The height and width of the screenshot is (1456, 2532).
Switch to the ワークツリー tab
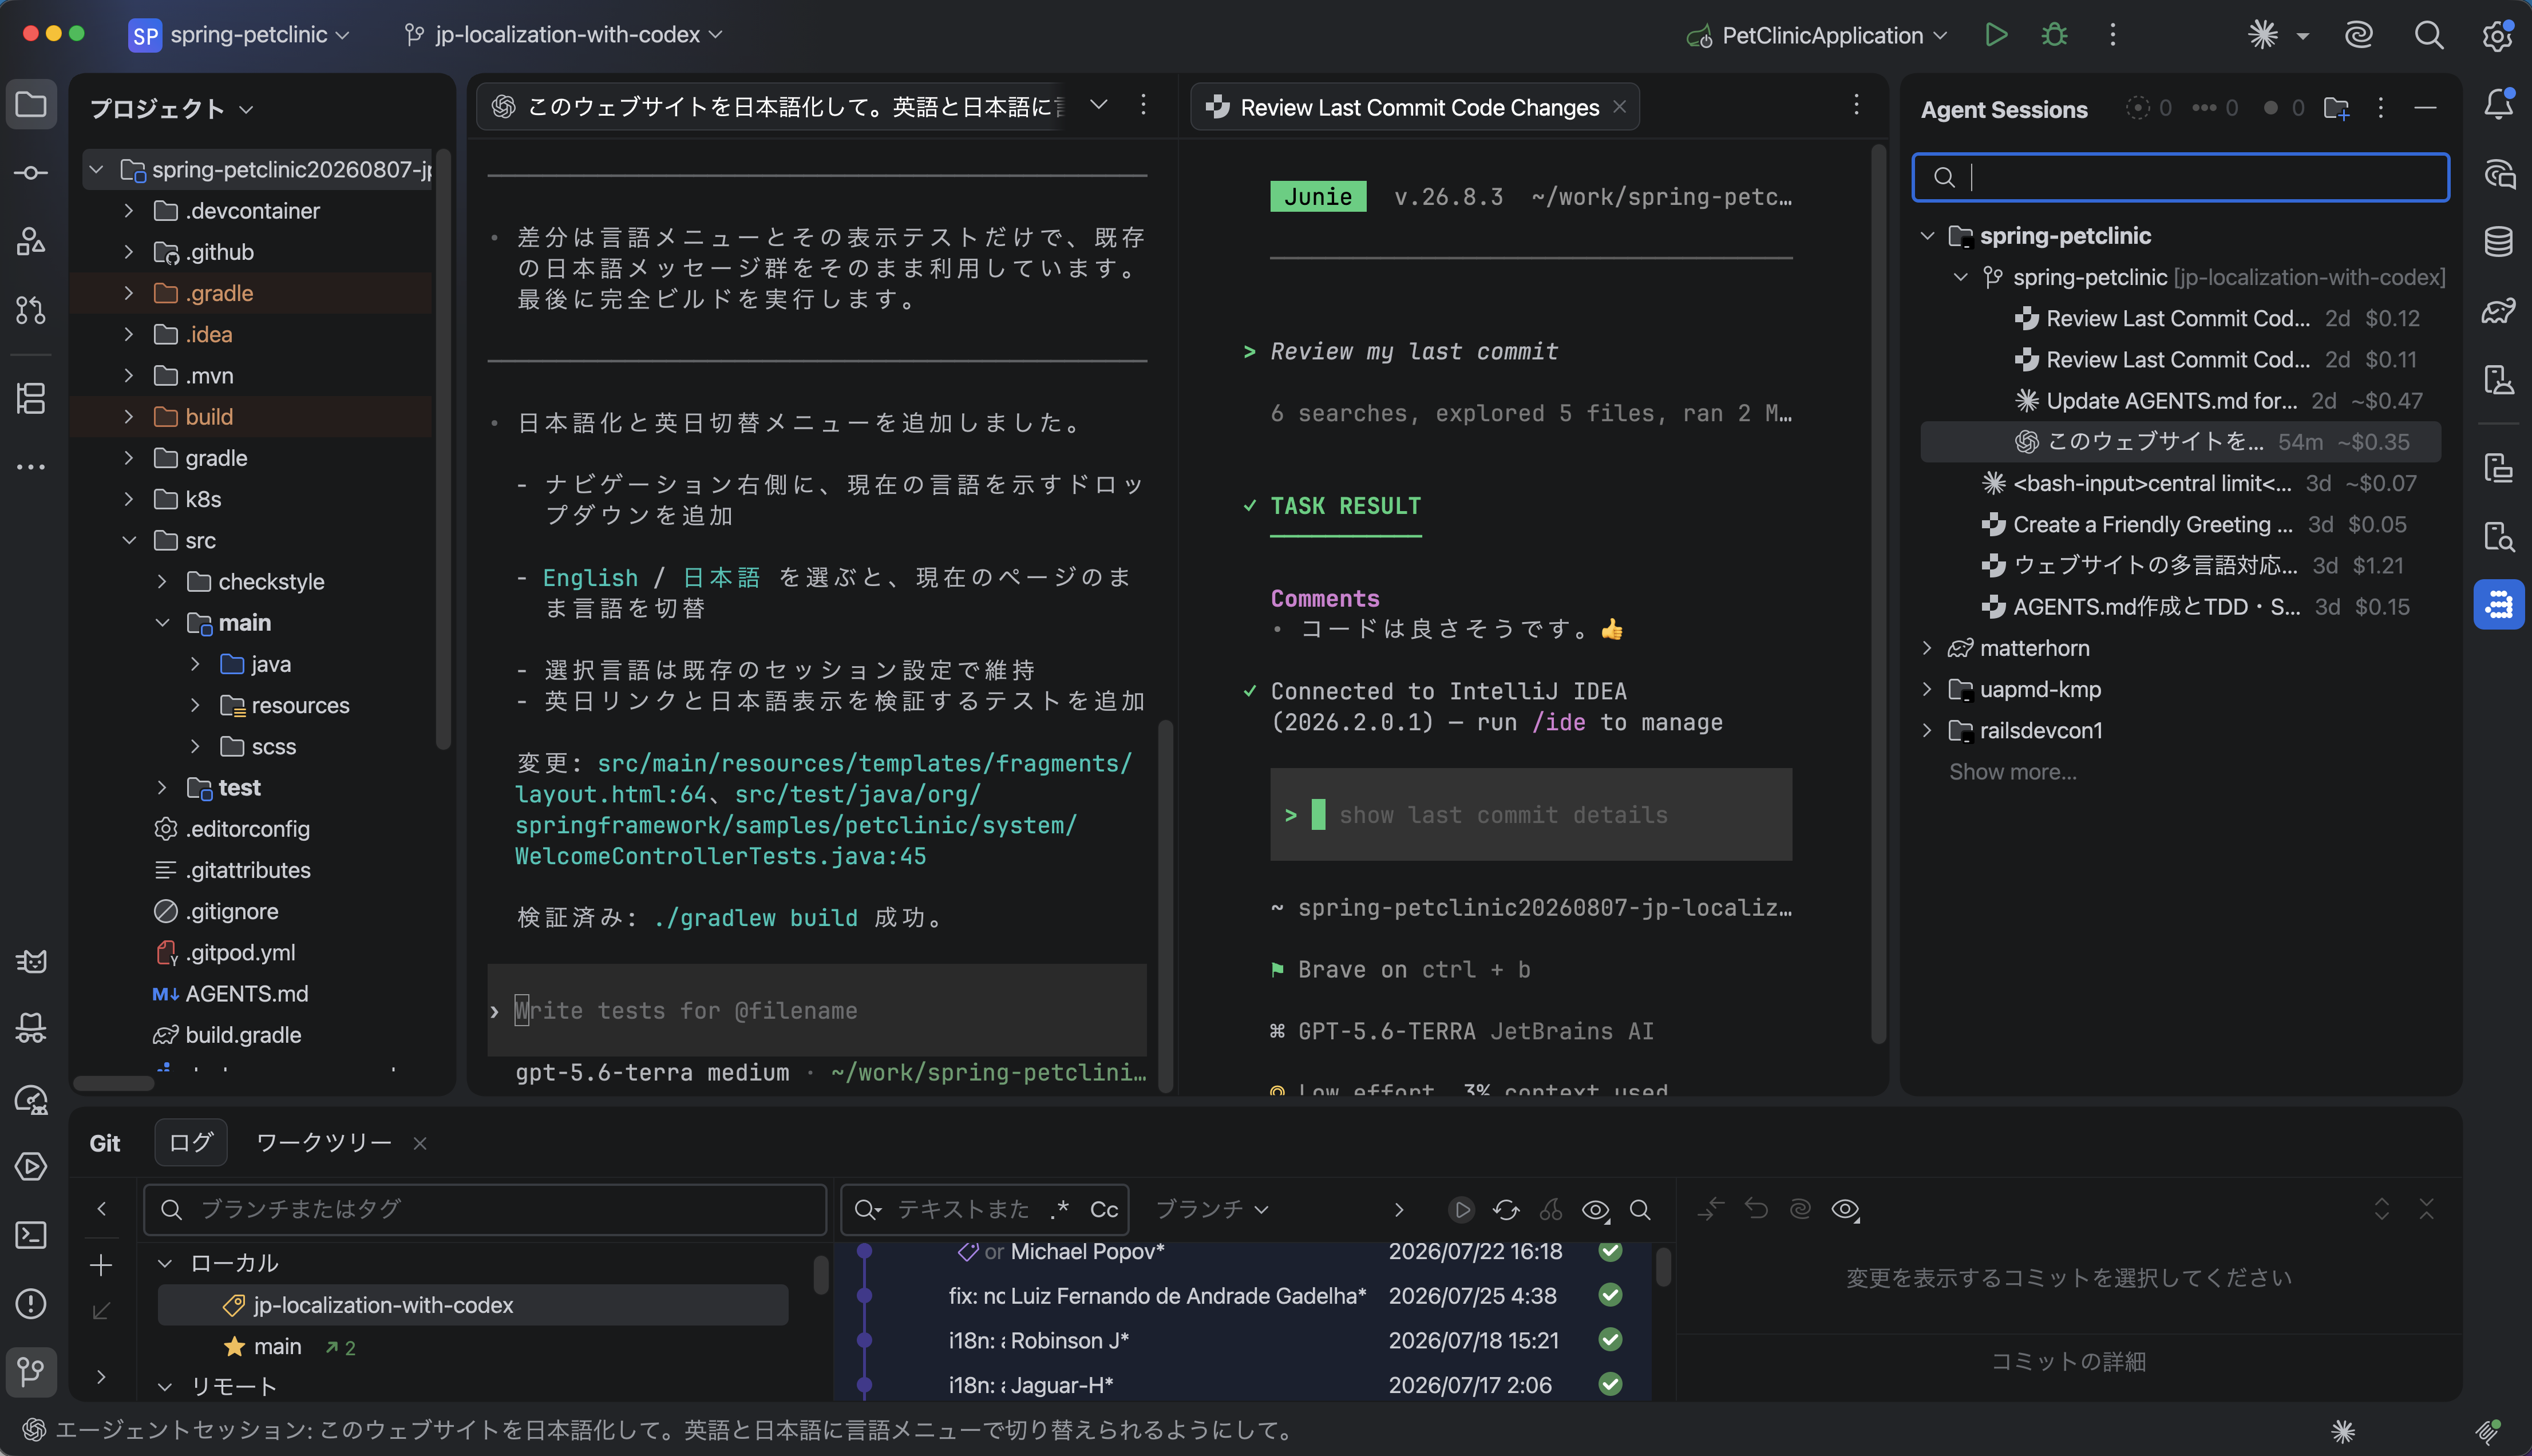tap(323, 1142)
